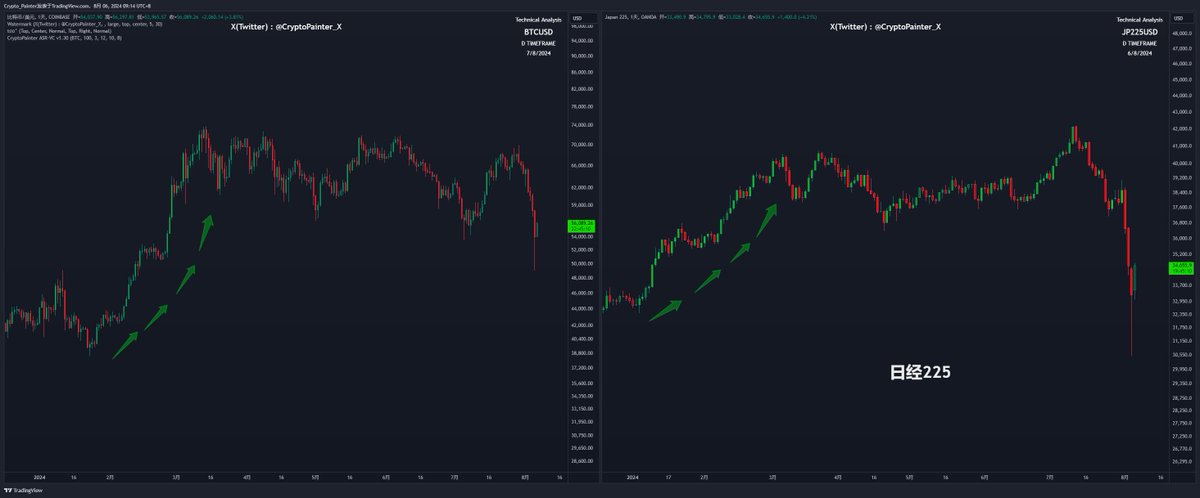Image resolution: width=1200 pixels, height=498 pixels.
Task: Click 62,000.00 on the BTCUSD price axis
Action: (582, 187)
